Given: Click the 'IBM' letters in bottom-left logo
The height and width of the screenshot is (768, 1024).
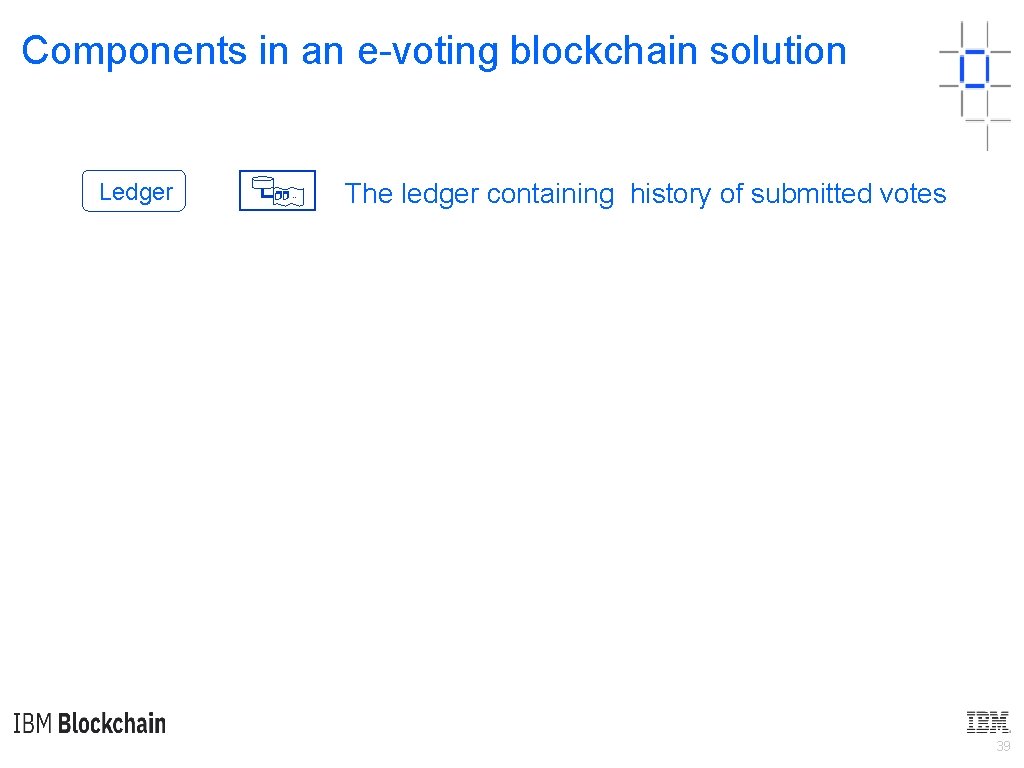Looking at the screenshot, I should coord(32,723).
